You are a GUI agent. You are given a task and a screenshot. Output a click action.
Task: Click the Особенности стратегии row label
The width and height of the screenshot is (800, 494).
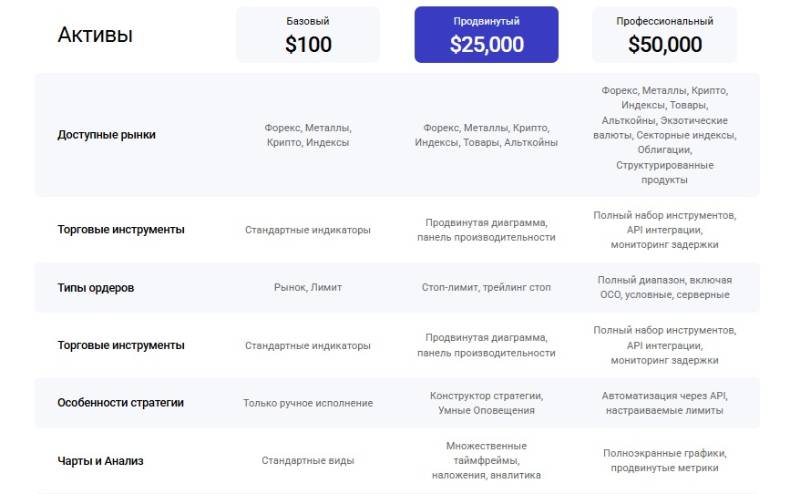pyautogui.click(x=121, y=403)
